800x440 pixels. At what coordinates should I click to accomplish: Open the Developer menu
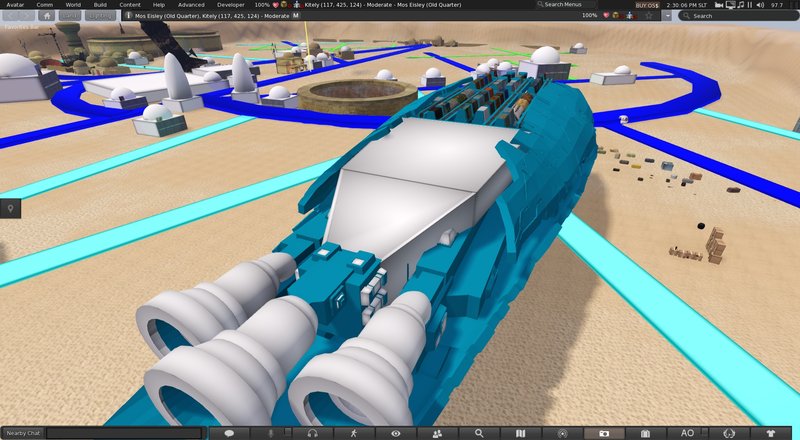coord(231,5)
